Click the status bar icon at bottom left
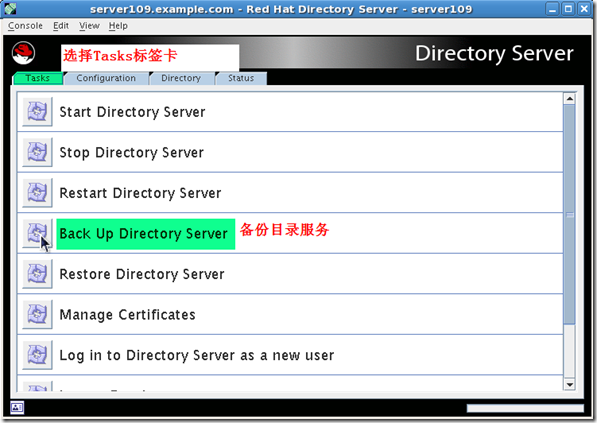The image size is (597, 423). [x=17, y=407]
